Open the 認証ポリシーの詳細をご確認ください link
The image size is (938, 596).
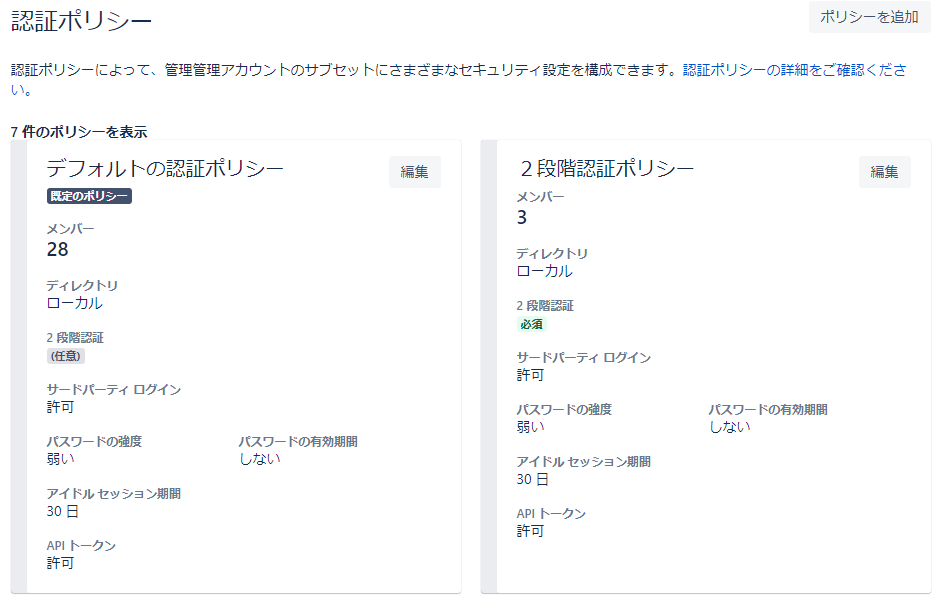point(794,71)
